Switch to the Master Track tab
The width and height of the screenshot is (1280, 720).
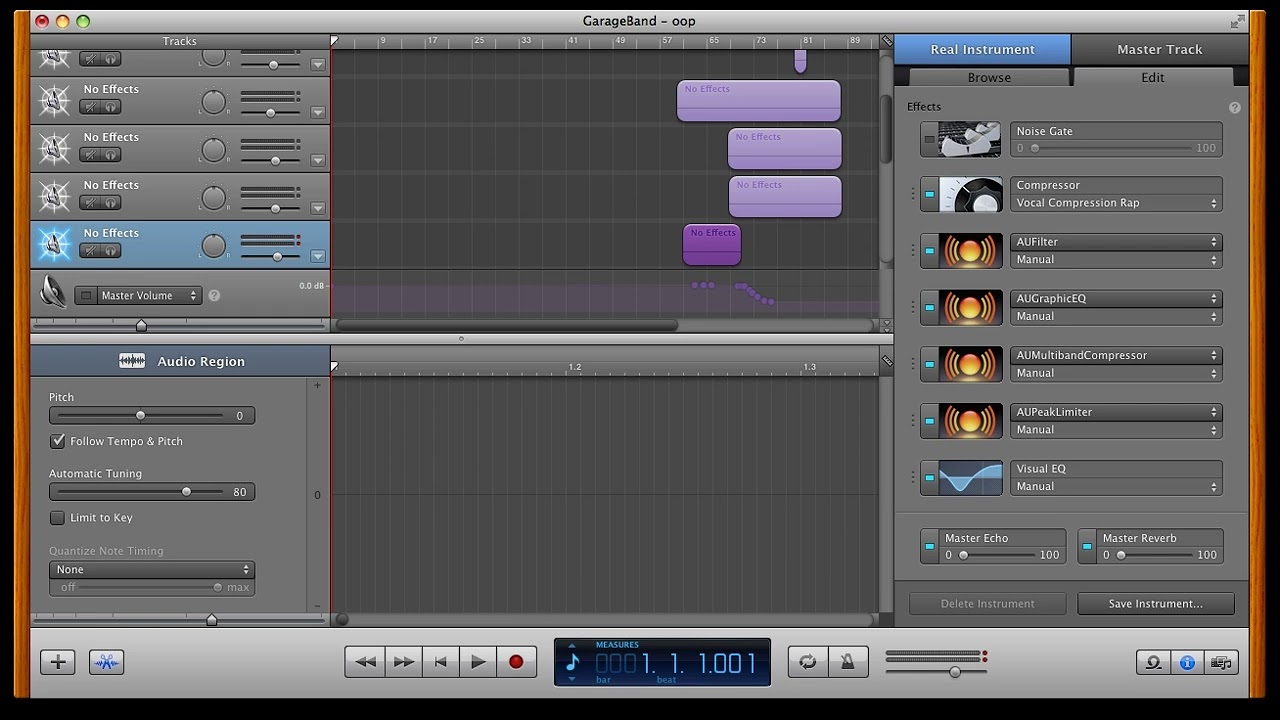[1160, 49]
